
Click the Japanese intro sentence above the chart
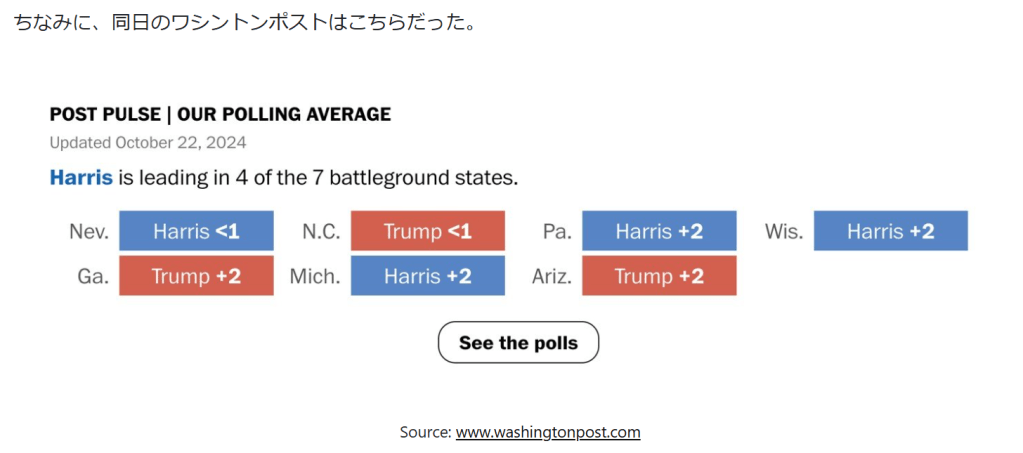point(245,22)
